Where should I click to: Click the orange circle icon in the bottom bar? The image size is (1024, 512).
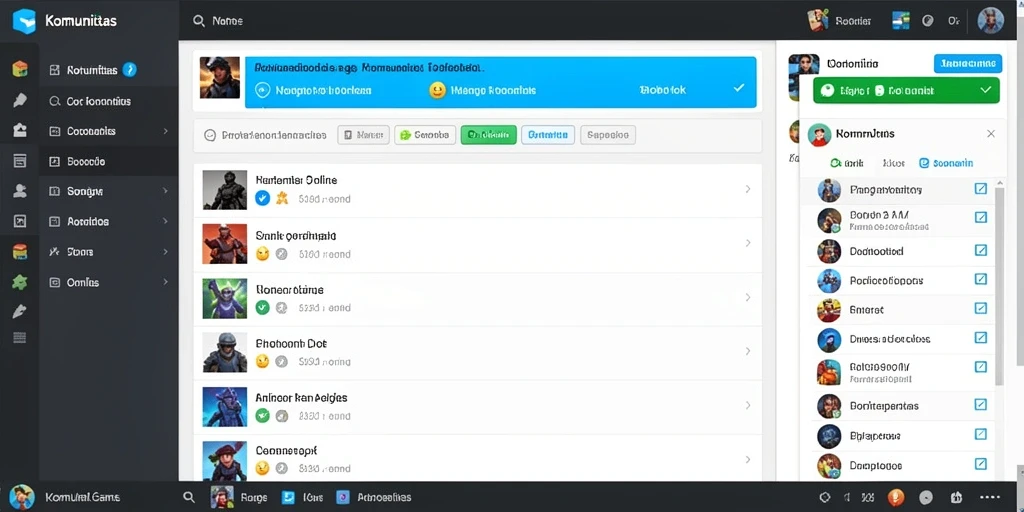tap(895, 497)
